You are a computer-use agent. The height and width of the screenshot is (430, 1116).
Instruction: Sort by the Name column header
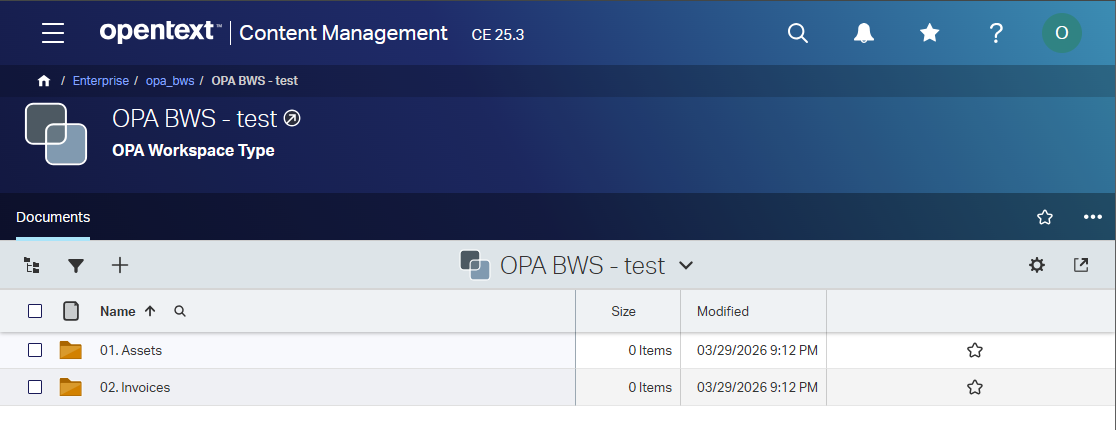[117, 311]
